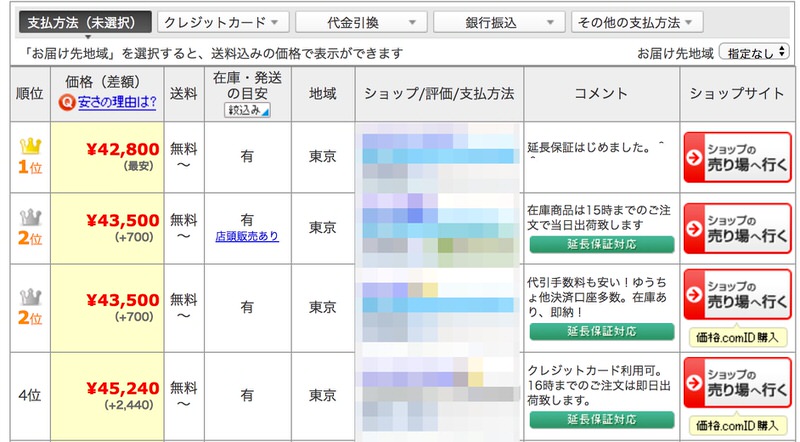Click the 延長保証対応 badge in the 4位 row
Image resolution: width=800 pixels, height=442 pixels.
coord(601,418)
